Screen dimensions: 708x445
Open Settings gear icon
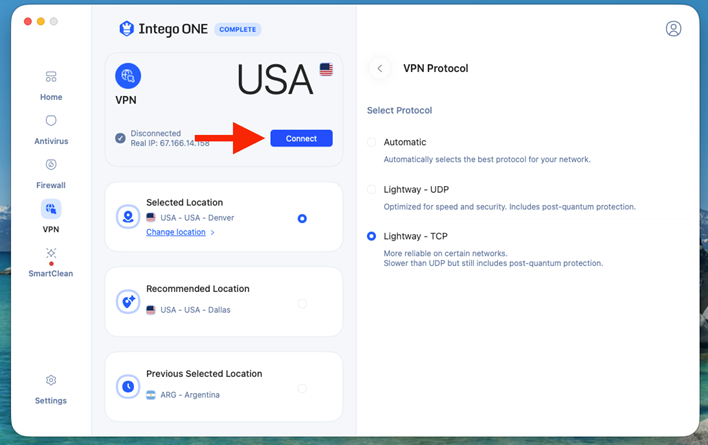pos(51,380)
